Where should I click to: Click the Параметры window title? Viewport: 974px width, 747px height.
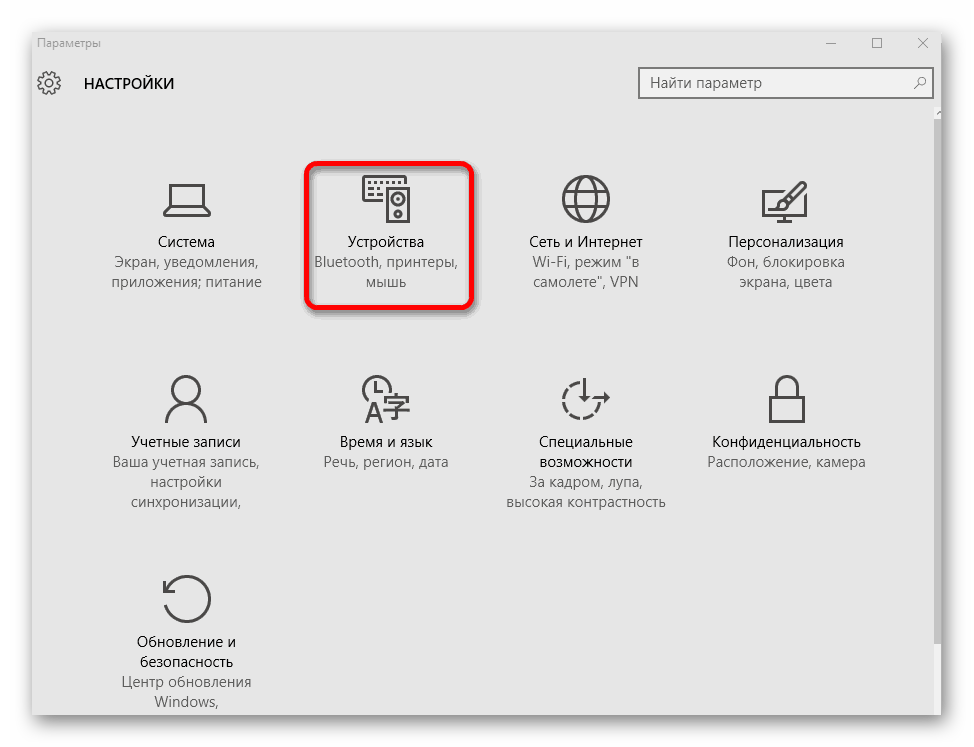pyautogui.click(x=69, y=43)
